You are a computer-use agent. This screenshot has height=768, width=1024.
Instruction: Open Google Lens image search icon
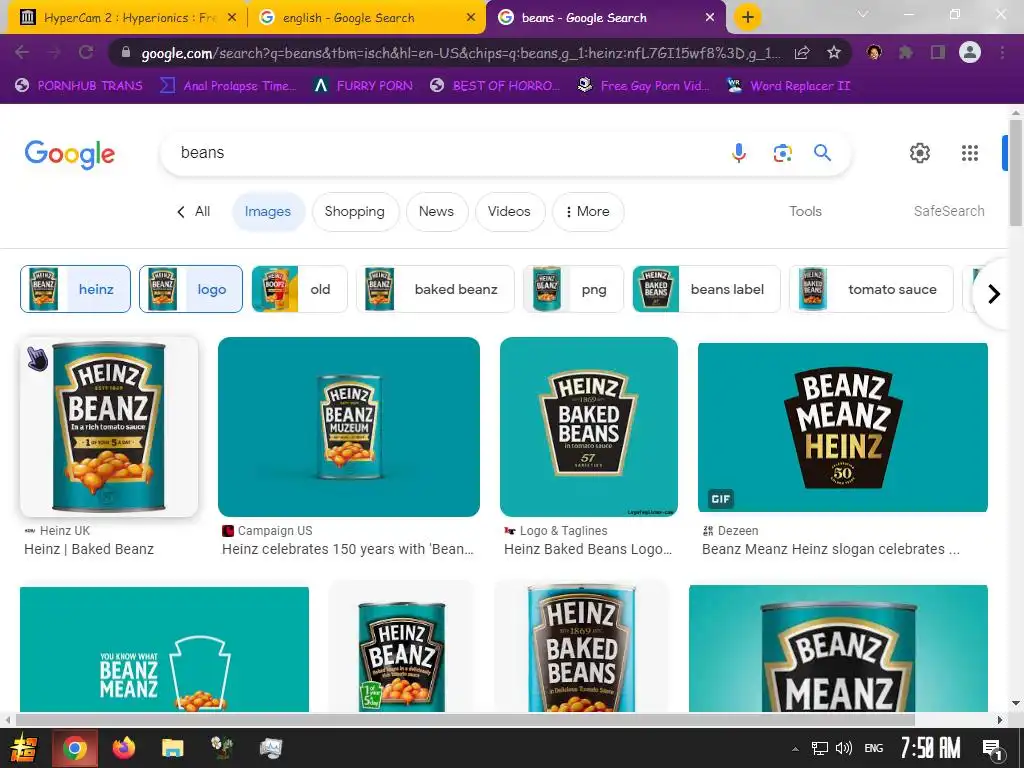782,153
